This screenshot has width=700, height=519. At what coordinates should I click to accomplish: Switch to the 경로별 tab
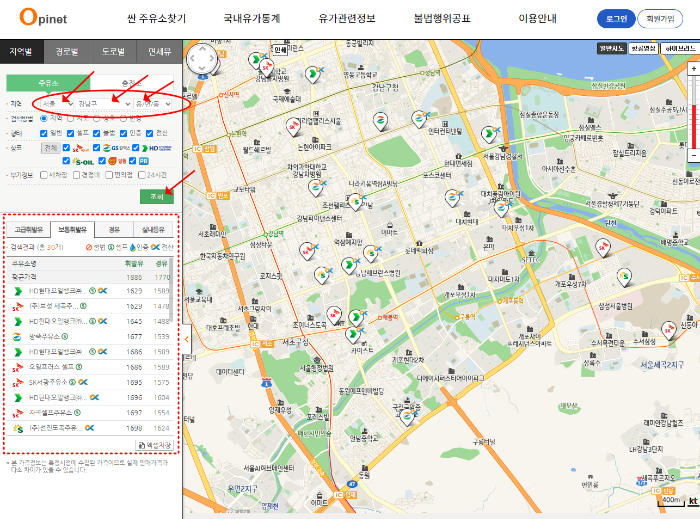(67, 52)
